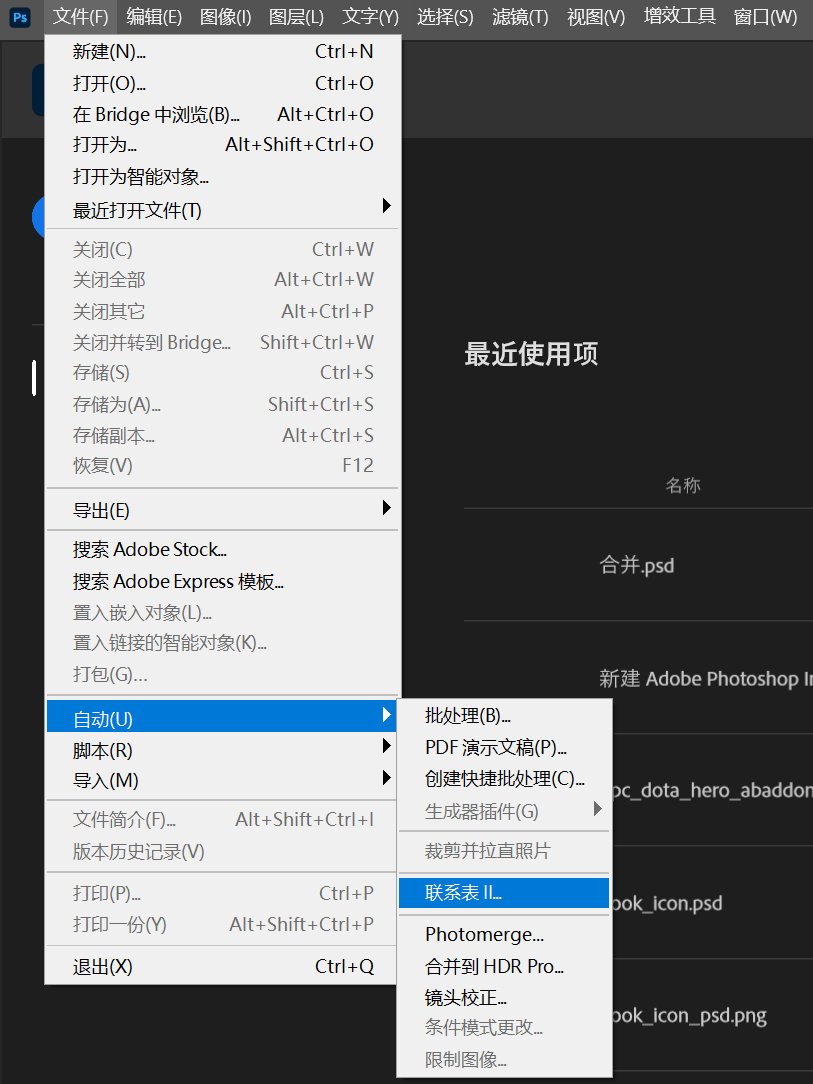Screen dimensions: 813x1084
Task: Choose 新建(N)... from the File menu
Action: [222, 52]
